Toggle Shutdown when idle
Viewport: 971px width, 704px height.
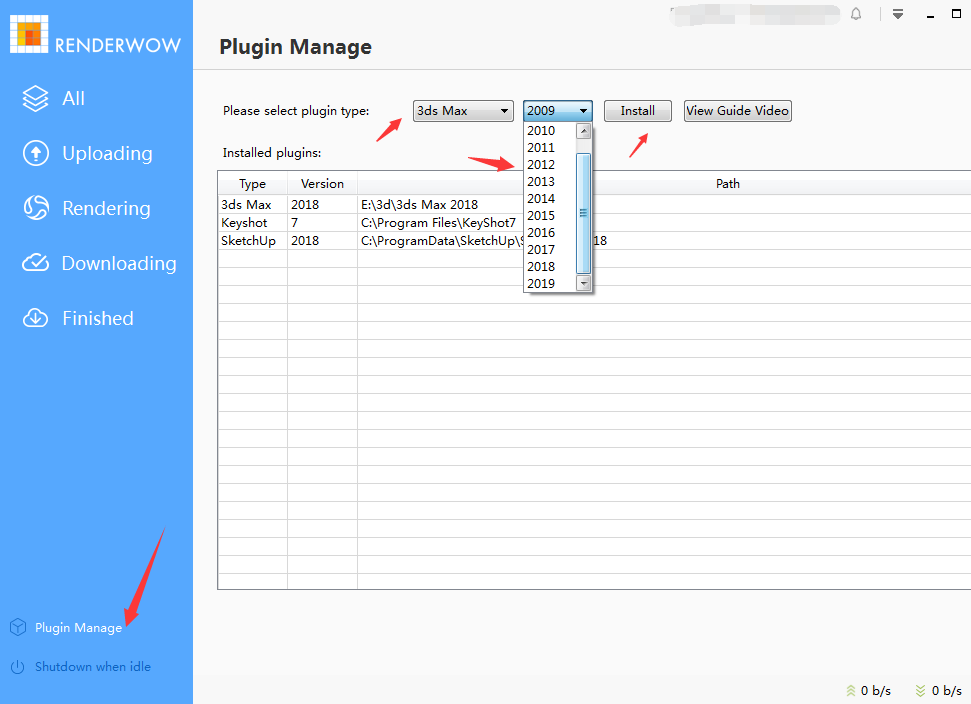pos(93,667)
